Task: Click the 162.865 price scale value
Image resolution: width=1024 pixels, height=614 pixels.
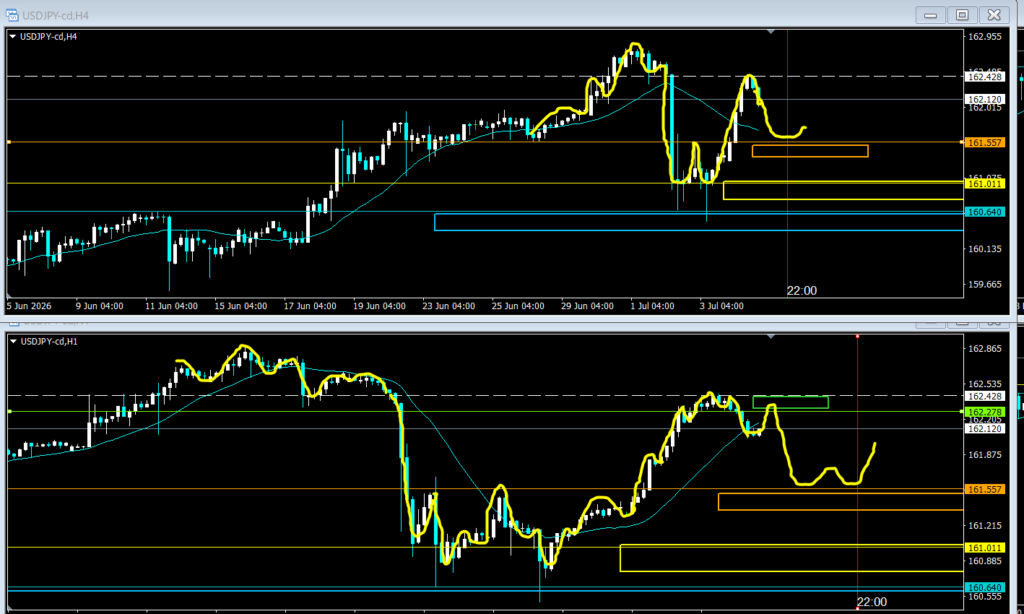Action: pos(984,349)
